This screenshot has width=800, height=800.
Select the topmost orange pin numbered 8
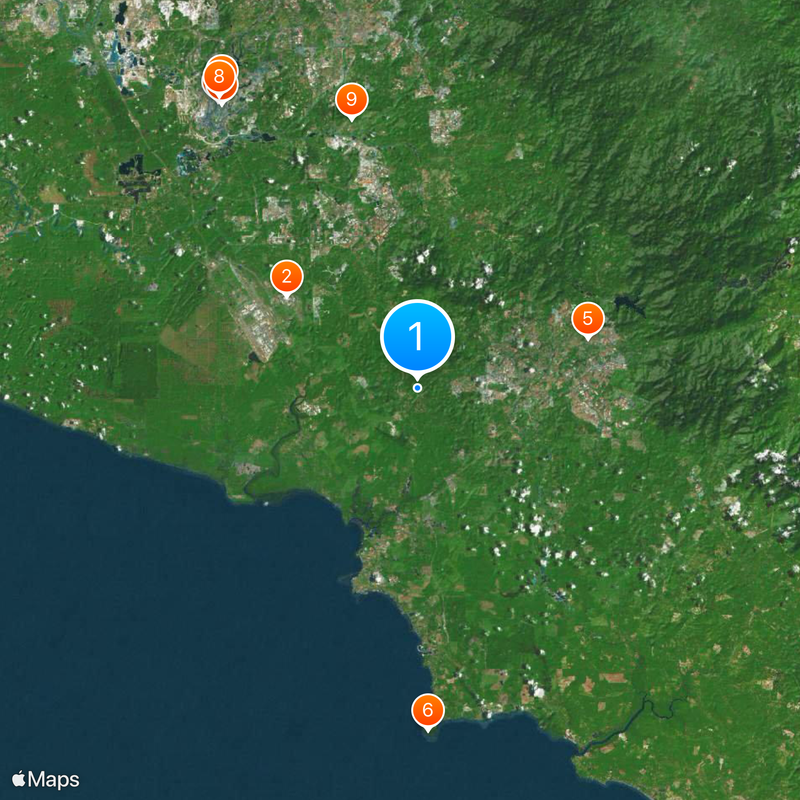pos(219,78)
